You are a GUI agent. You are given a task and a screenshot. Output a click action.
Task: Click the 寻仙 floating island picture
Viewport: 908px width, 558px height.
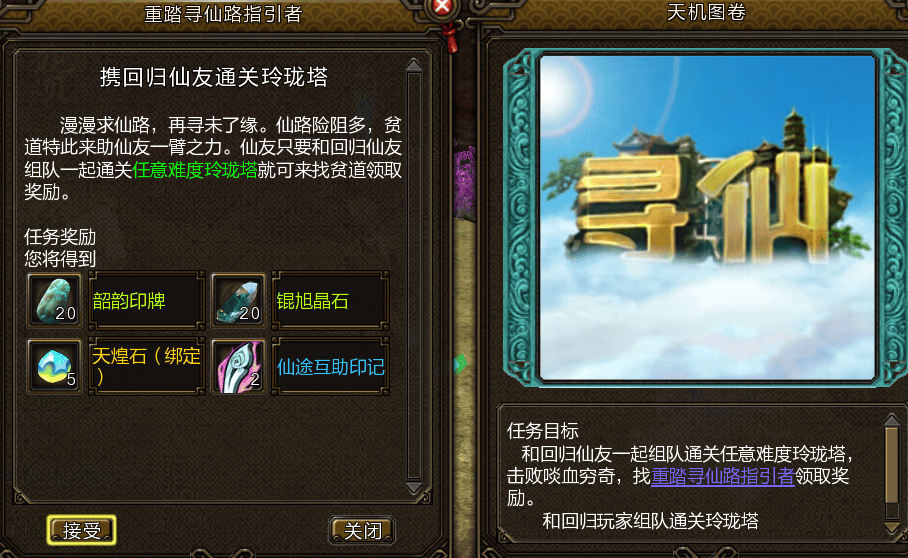(707, 217)
